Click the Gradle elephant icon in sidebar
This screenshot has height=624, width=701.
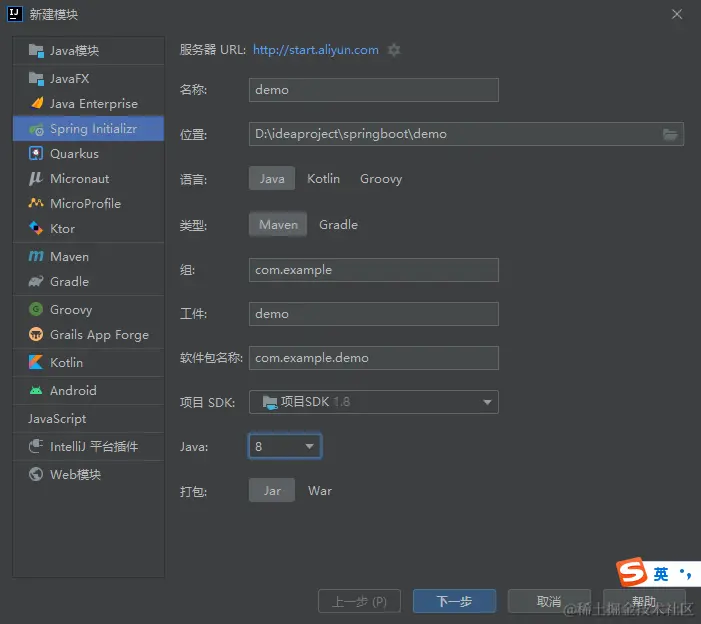pos(36,281)
